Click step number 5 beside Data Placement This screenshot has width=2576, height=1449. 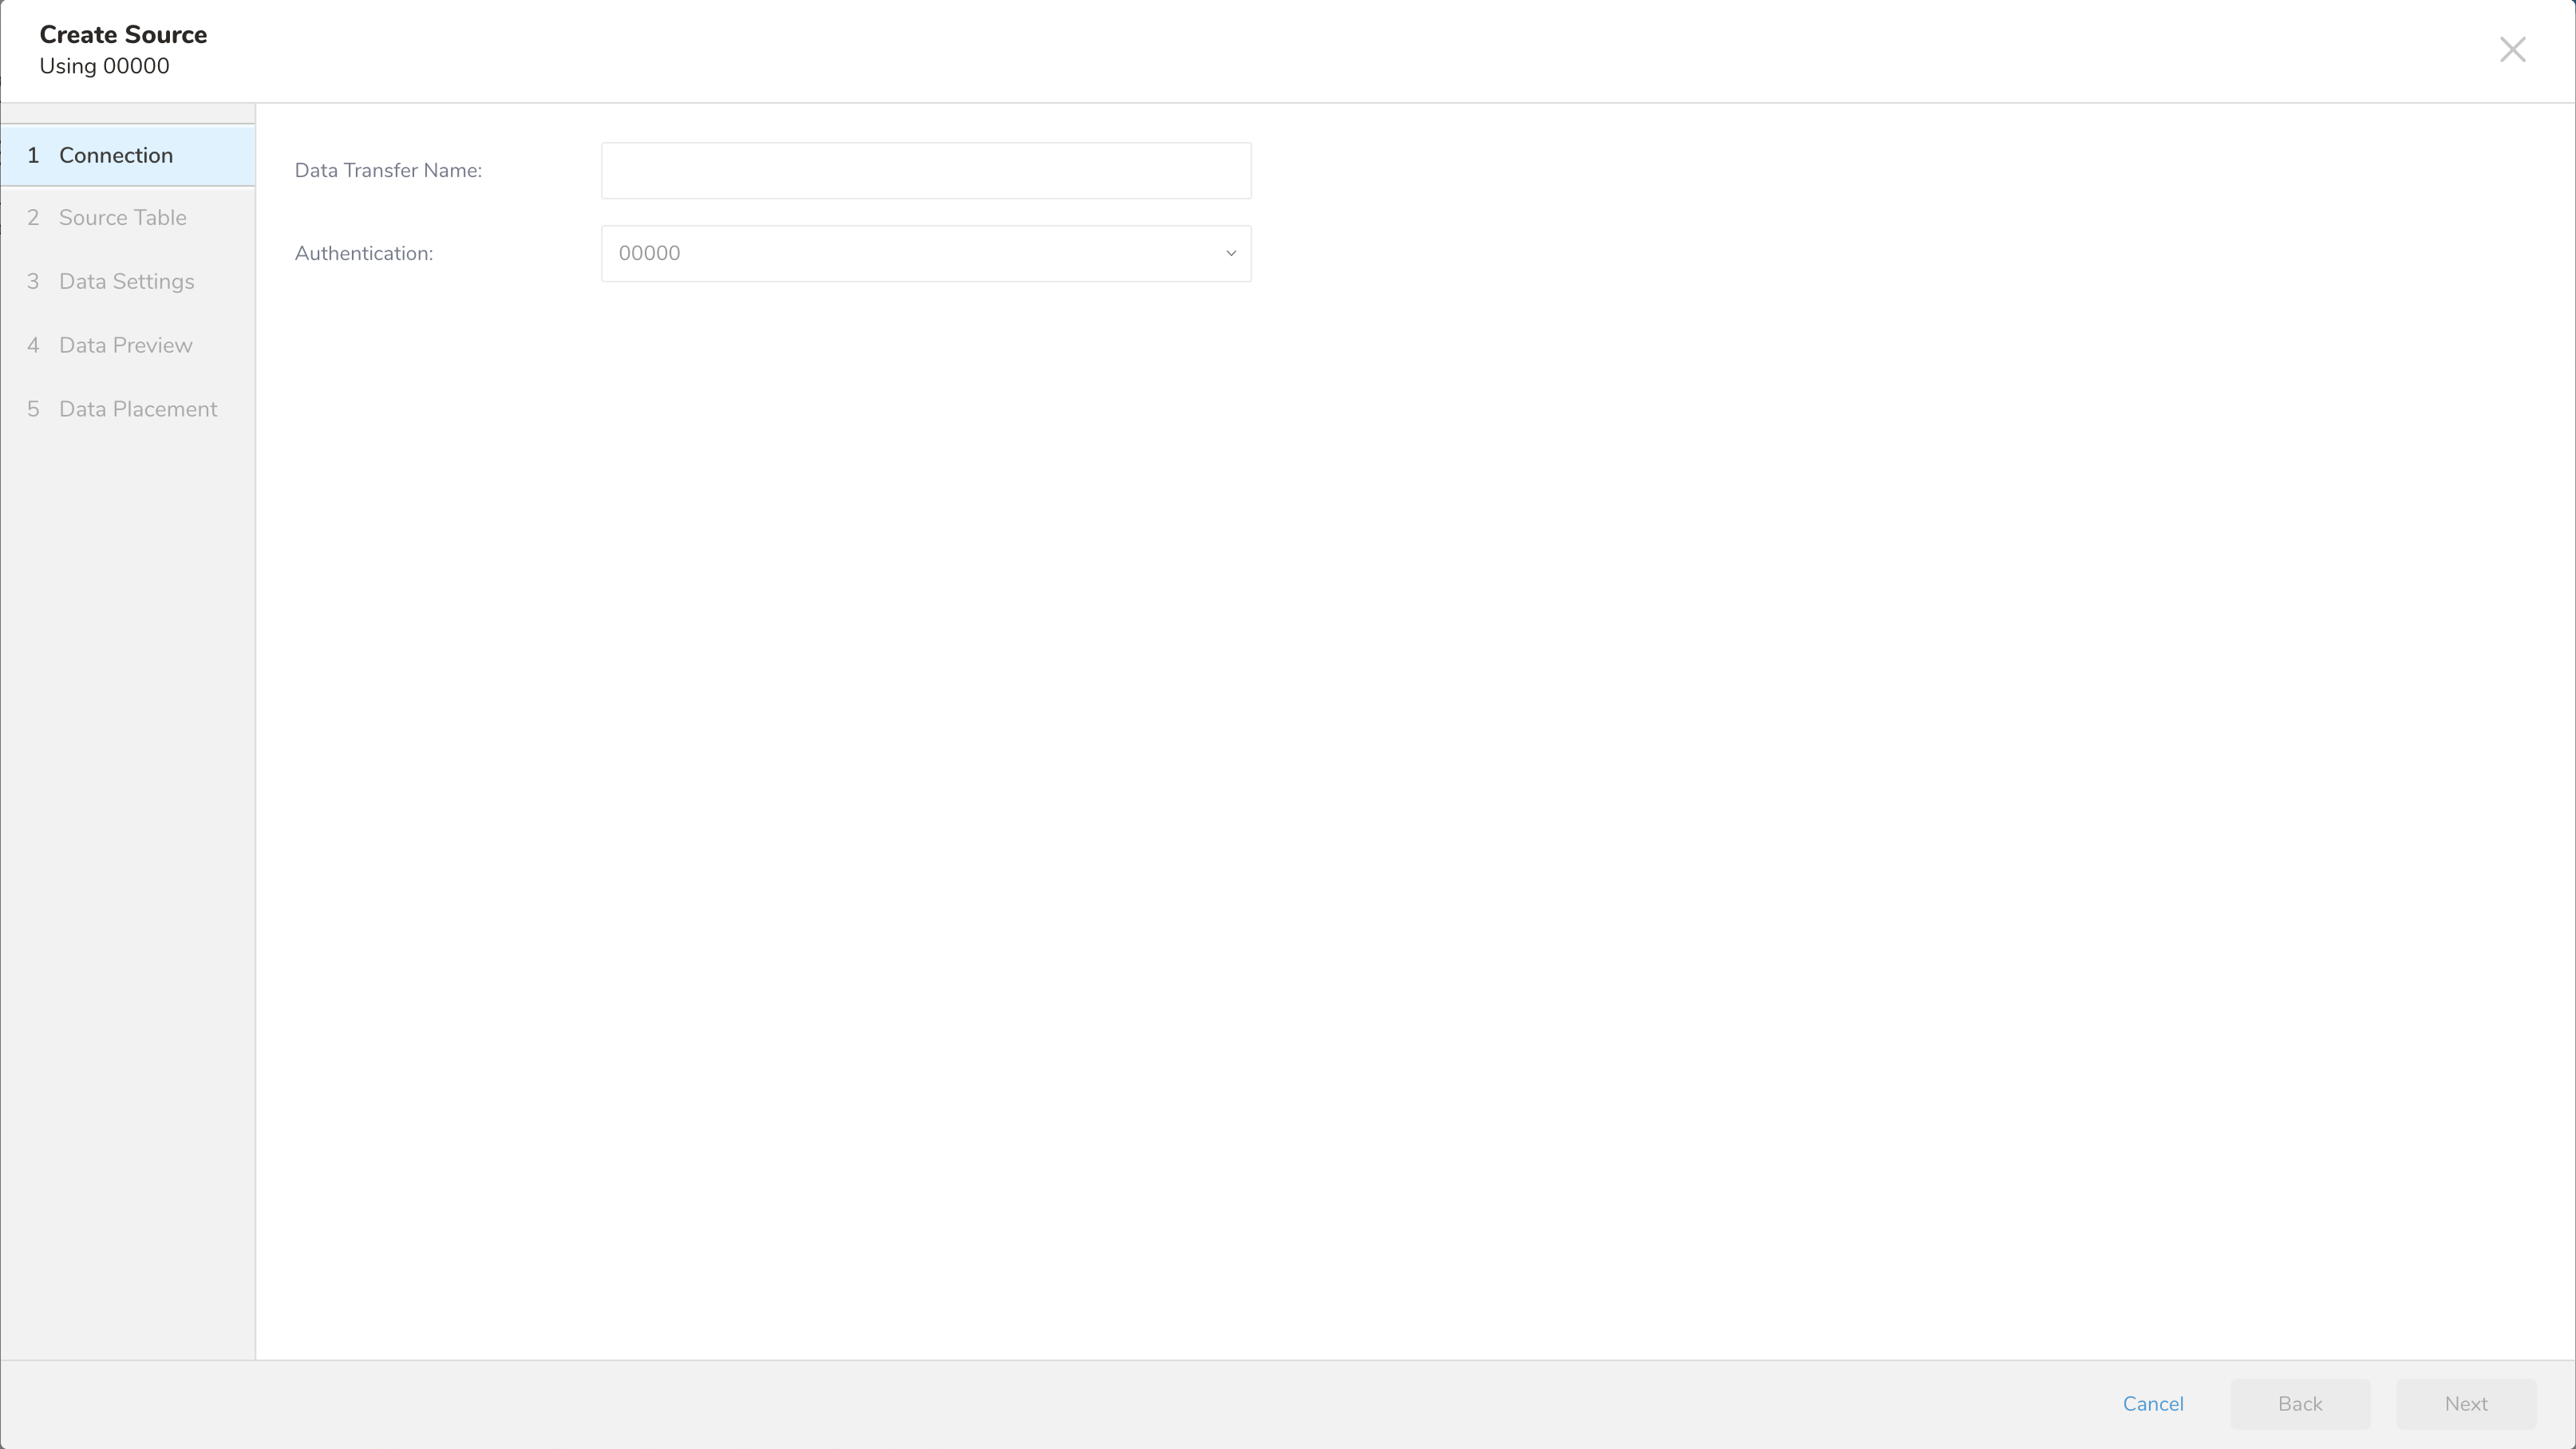pos(33,410)
